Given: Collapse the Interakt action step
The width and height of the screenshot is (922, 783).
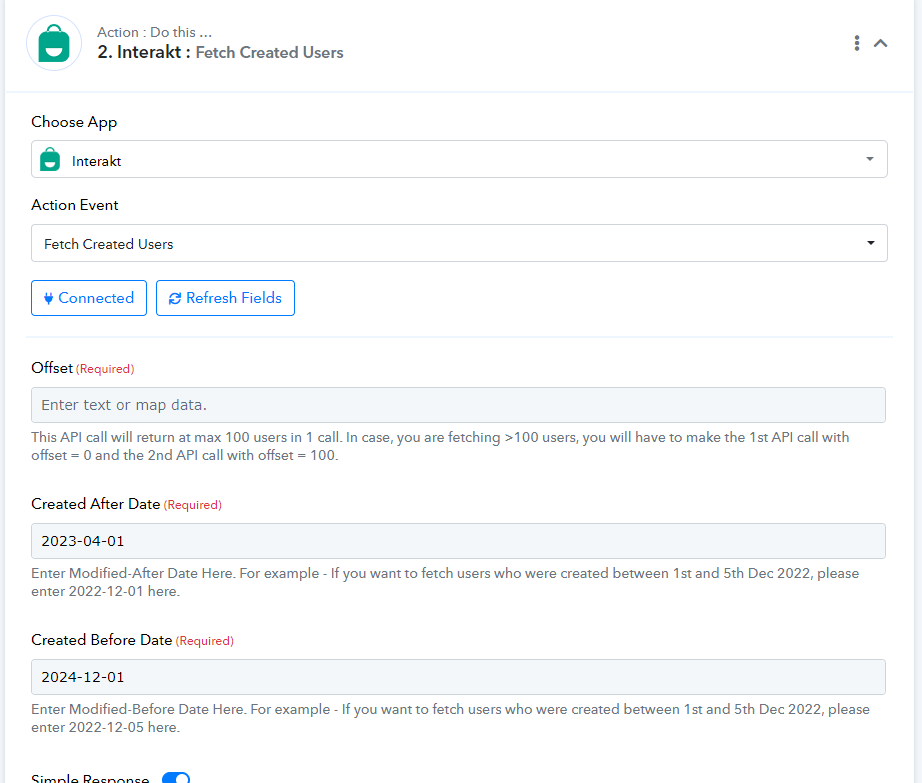Looking at the screenshot, I should click(x=880, y=43).
